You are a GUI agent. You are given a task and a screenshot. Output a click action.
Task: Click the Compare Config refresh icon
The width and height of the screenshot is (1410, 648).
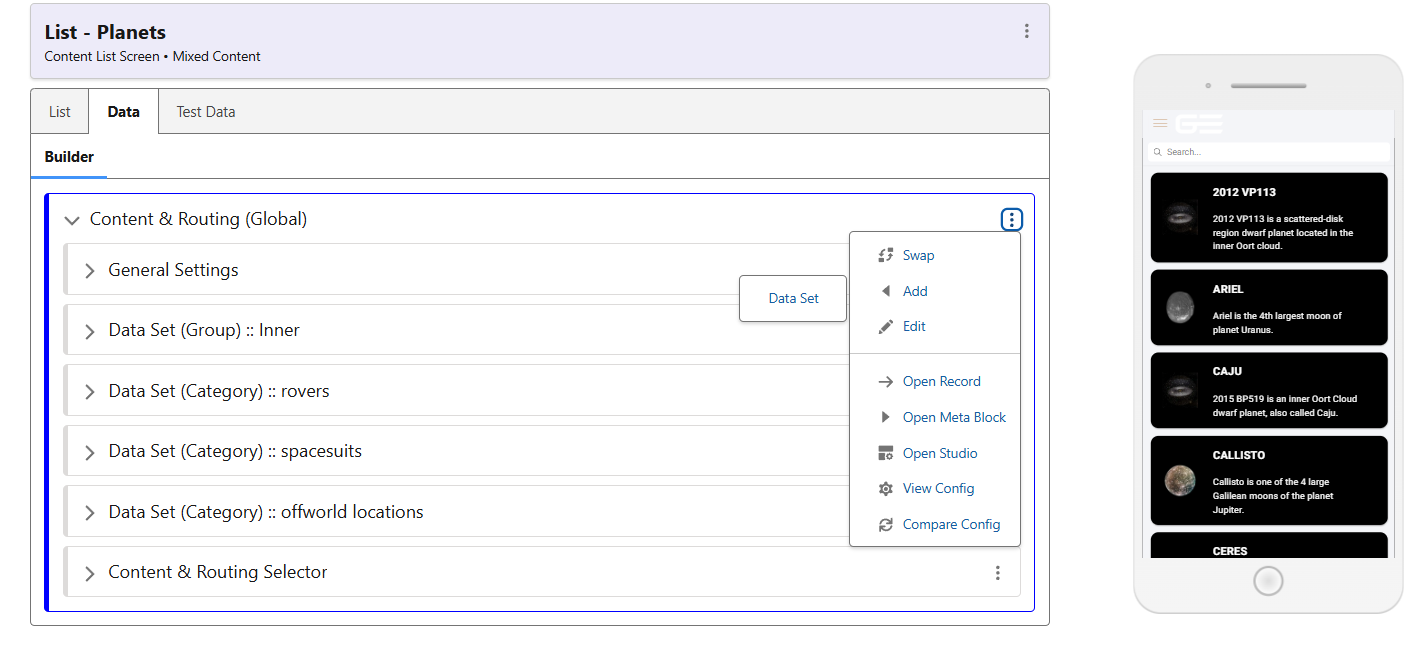point(885,525)
